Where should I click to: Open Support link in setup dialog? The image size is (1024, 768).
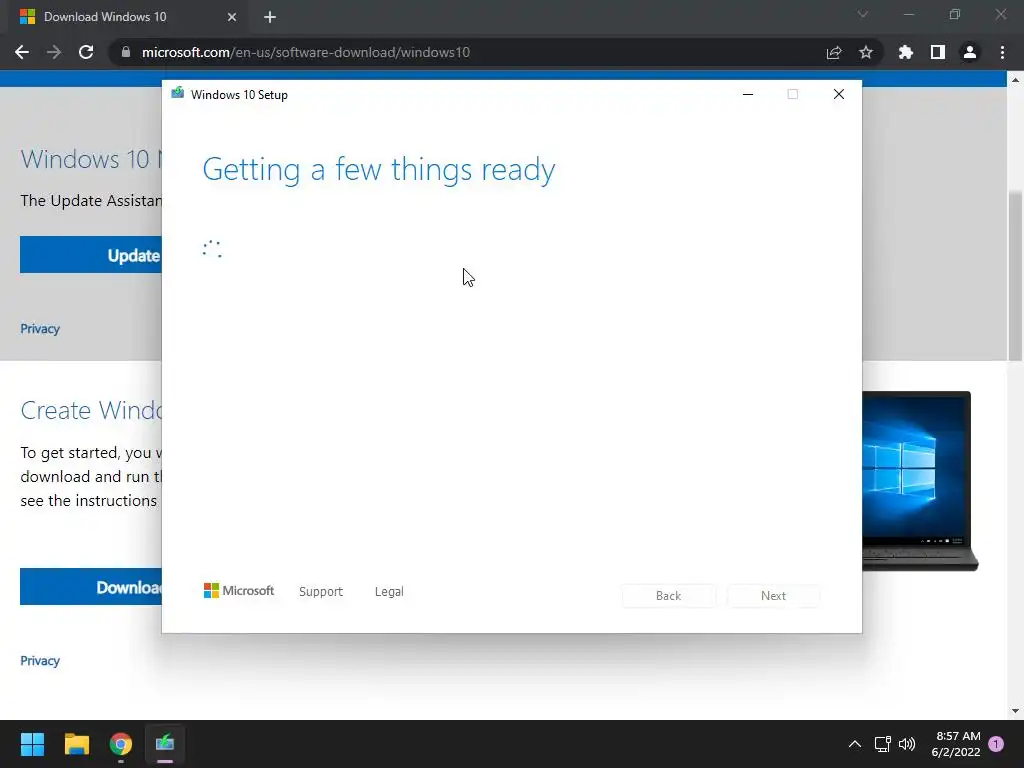pos(321,592)
